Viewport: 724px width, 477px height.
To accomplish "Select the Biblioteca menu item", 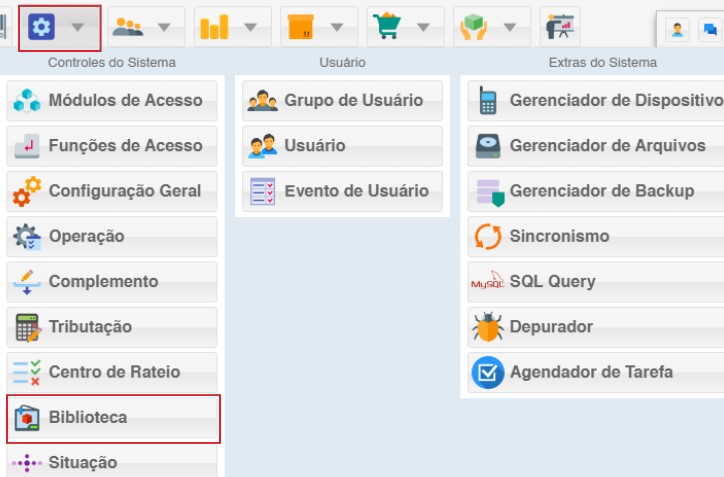I will click(x=112, y=418).
